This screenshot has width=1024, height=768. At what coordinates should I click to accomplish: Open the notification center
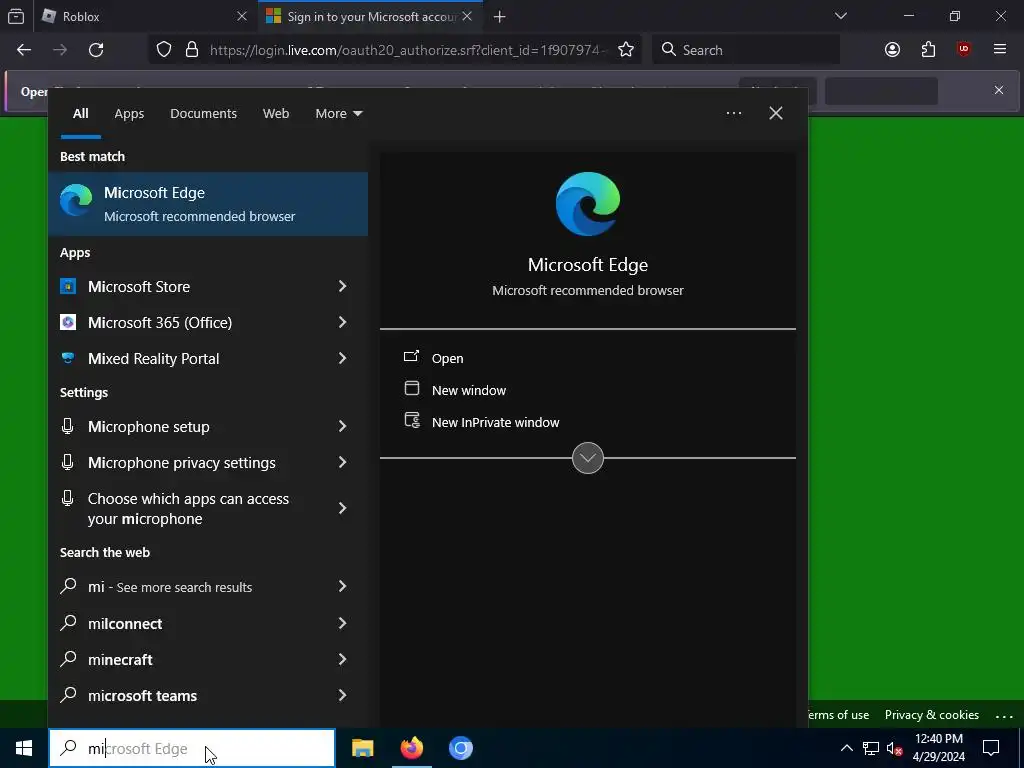tap(991, 748)
